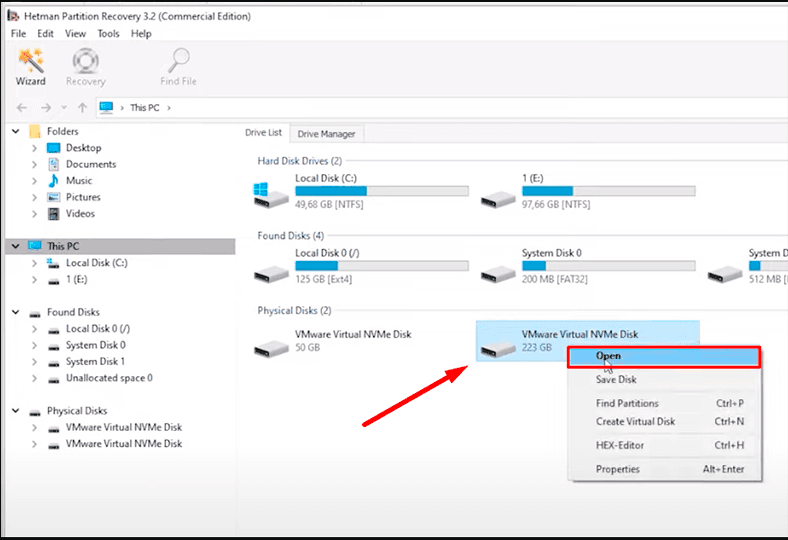Select Videos in the folder tree
Viewport: 788px width, 540px height.
pos(80,214)
